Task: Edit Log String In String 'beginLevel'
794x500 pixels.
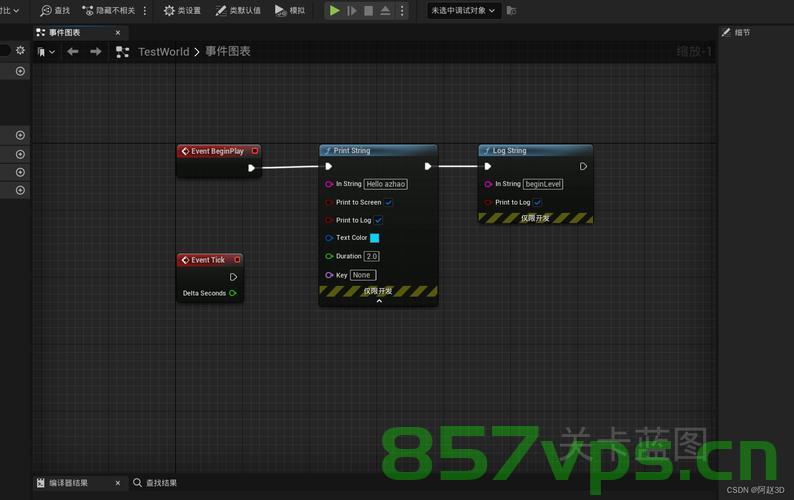Action: (x=543, y=184)
